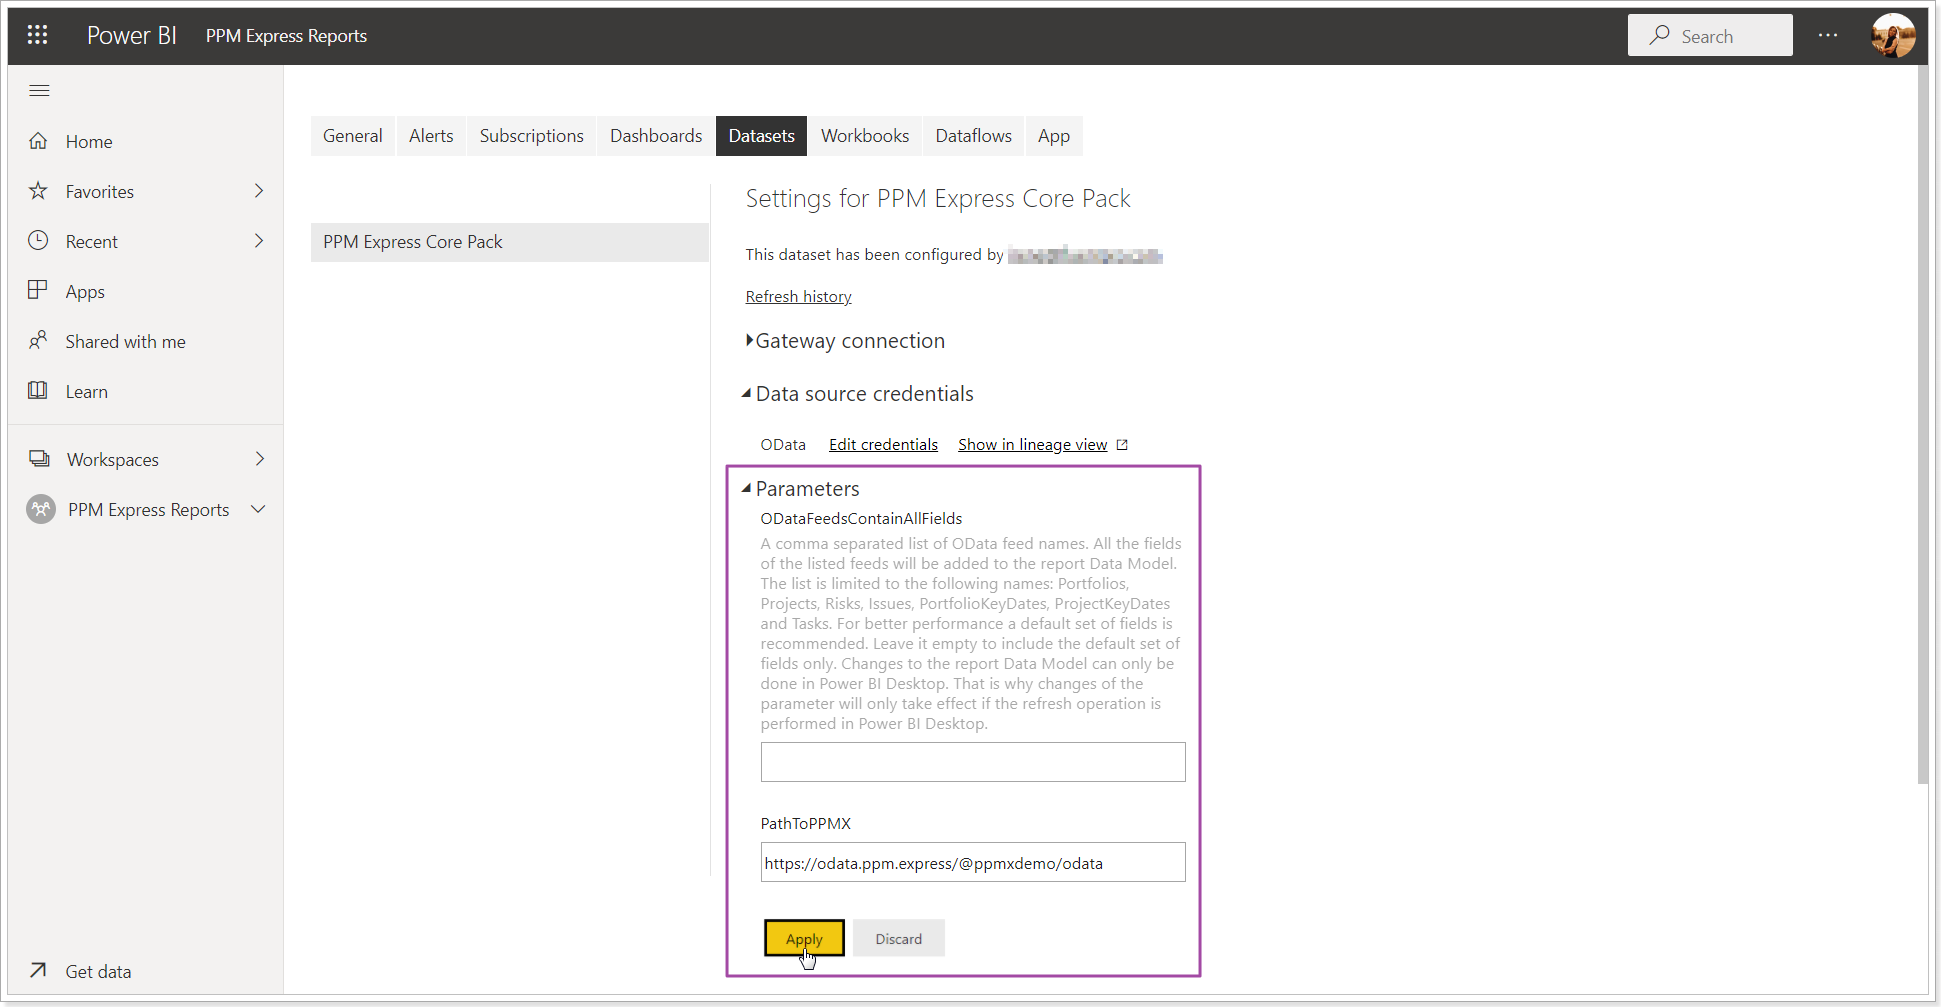The width and height of the screenshot is (1941, 1007).
Task: Click the PathToPPMX URL field
Action: click(973, 862)
